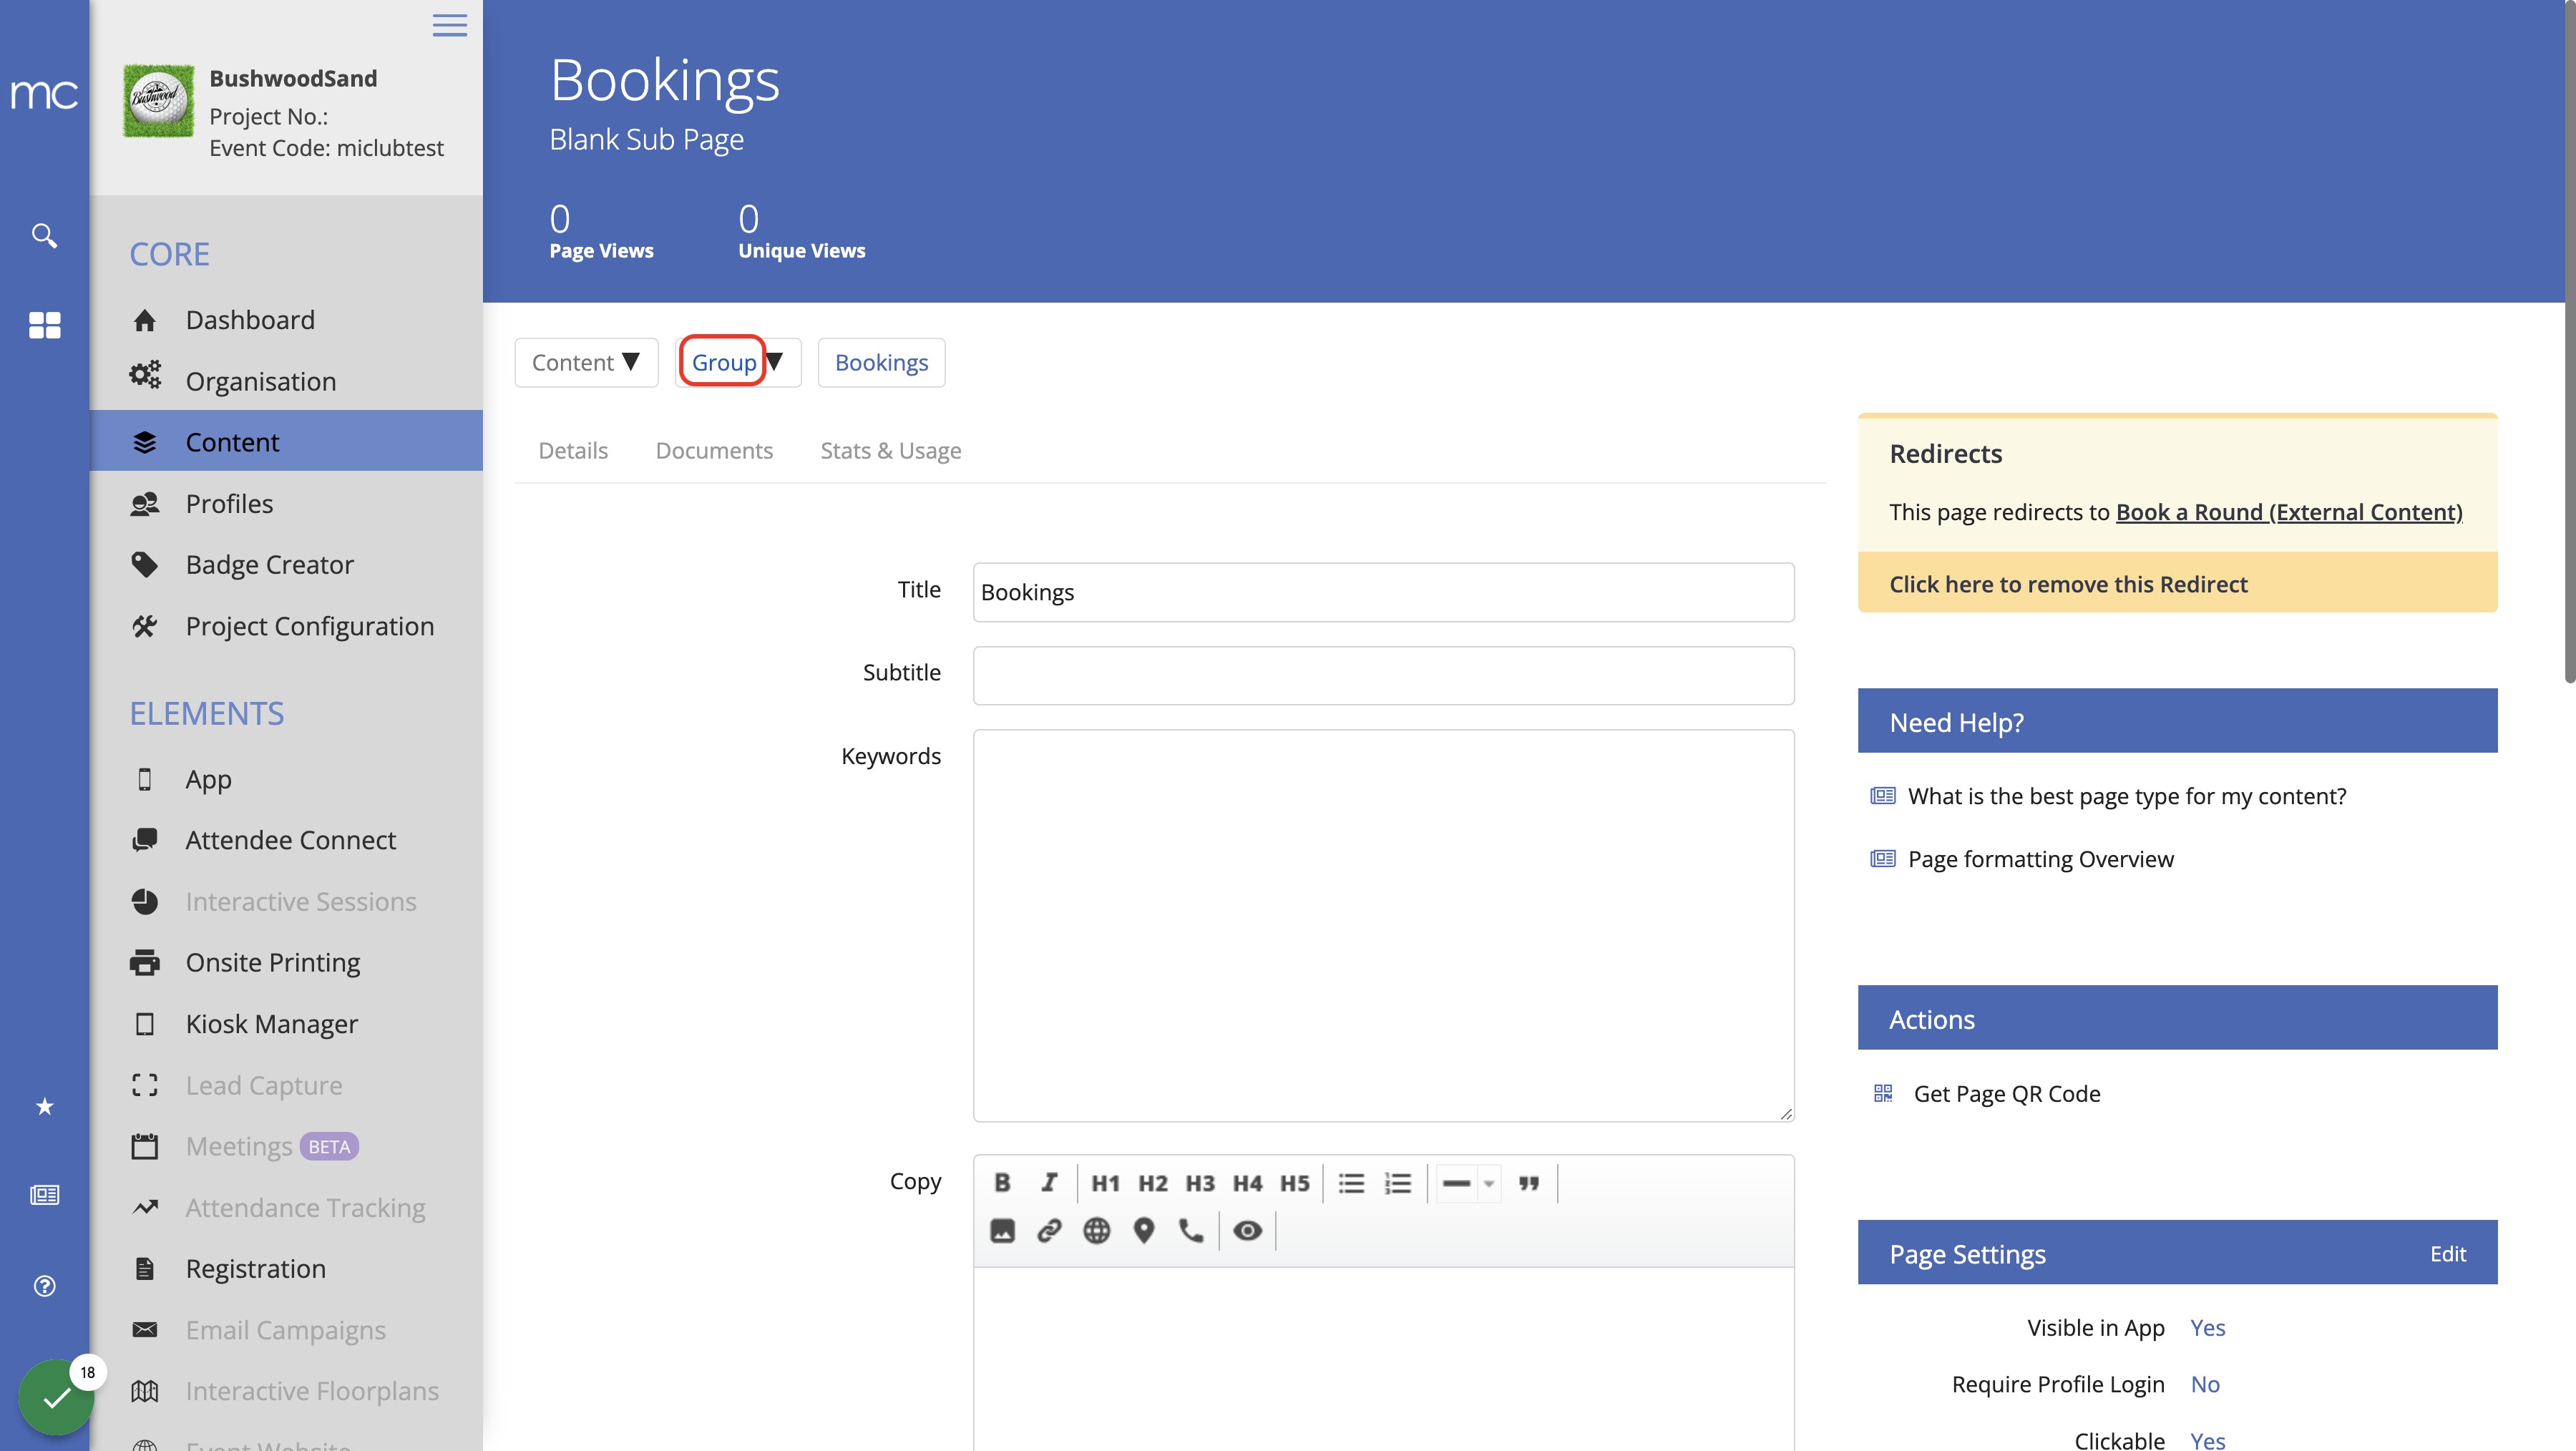
Task: Open favourites star icon
Action: pyautogui.click(x=44, y=1106)
